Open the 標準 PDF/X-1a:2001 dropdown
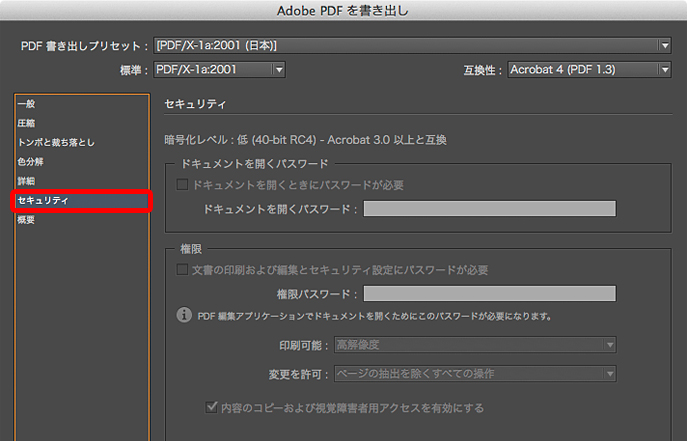 (x=220, y=70)
